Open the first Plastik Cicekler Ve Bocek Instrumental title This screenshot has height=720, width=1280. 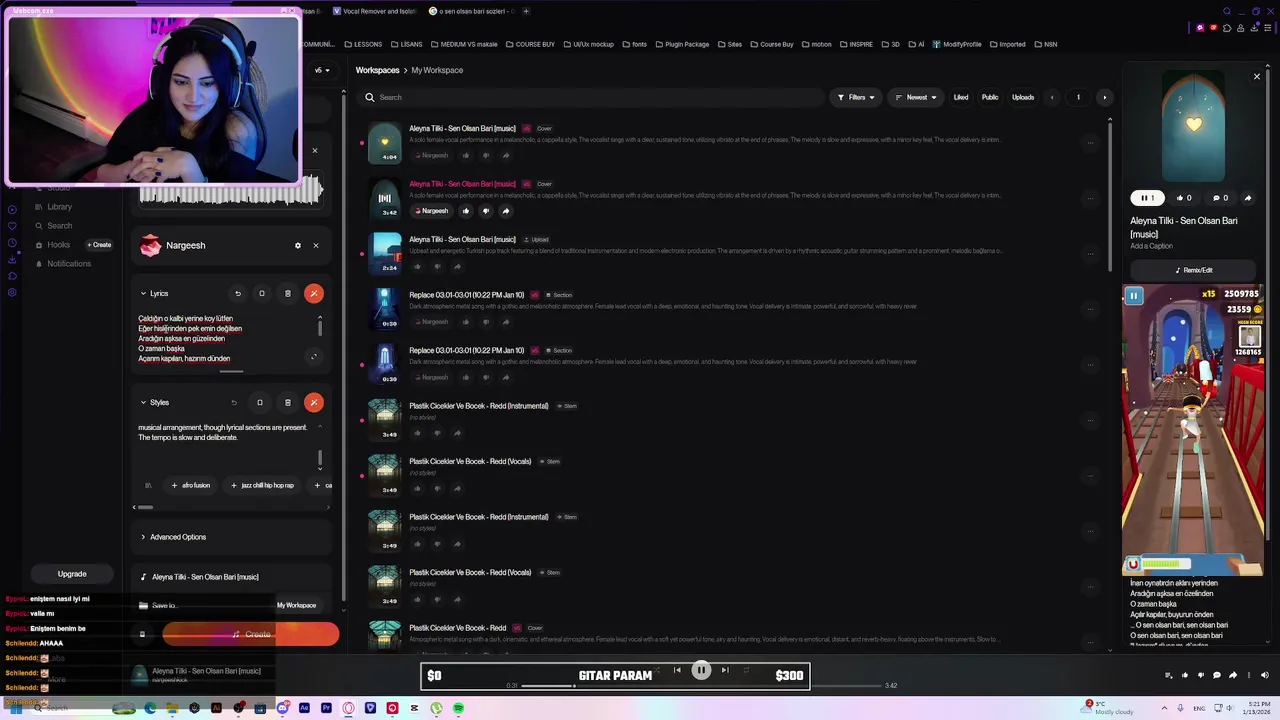click(x=478, y=406)
